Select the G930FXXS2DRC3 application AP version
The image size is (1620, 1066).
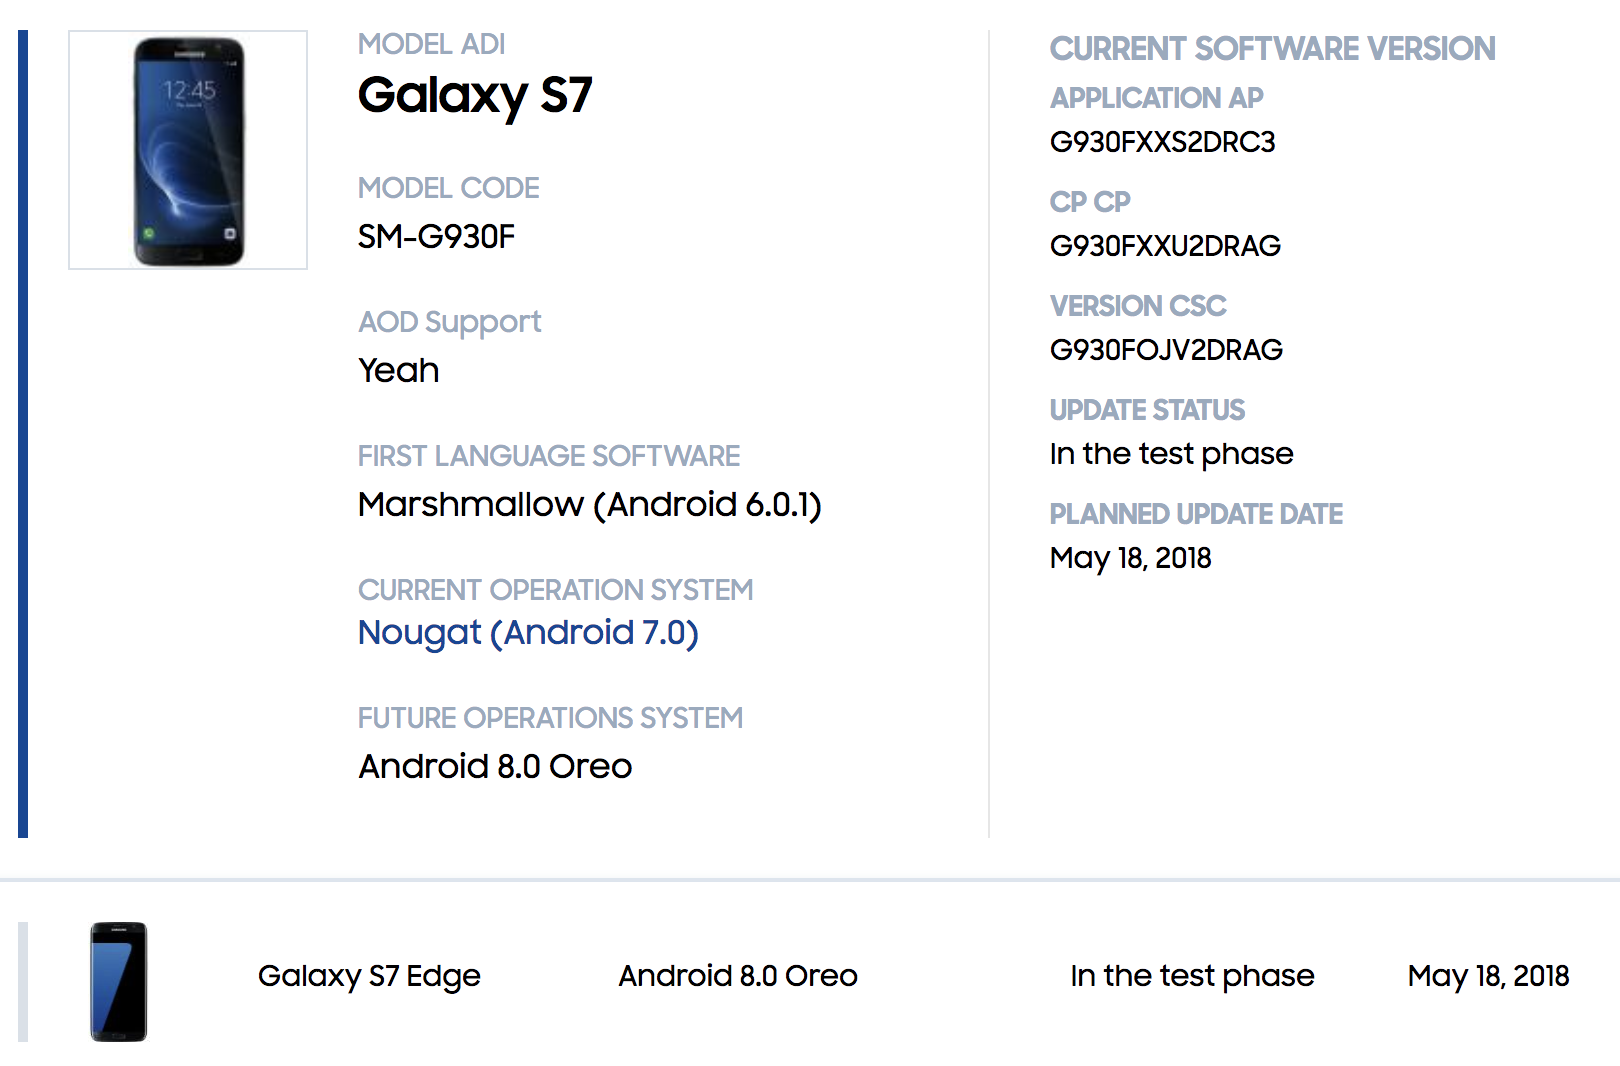pyautogui.click(x=1162, y=142)
